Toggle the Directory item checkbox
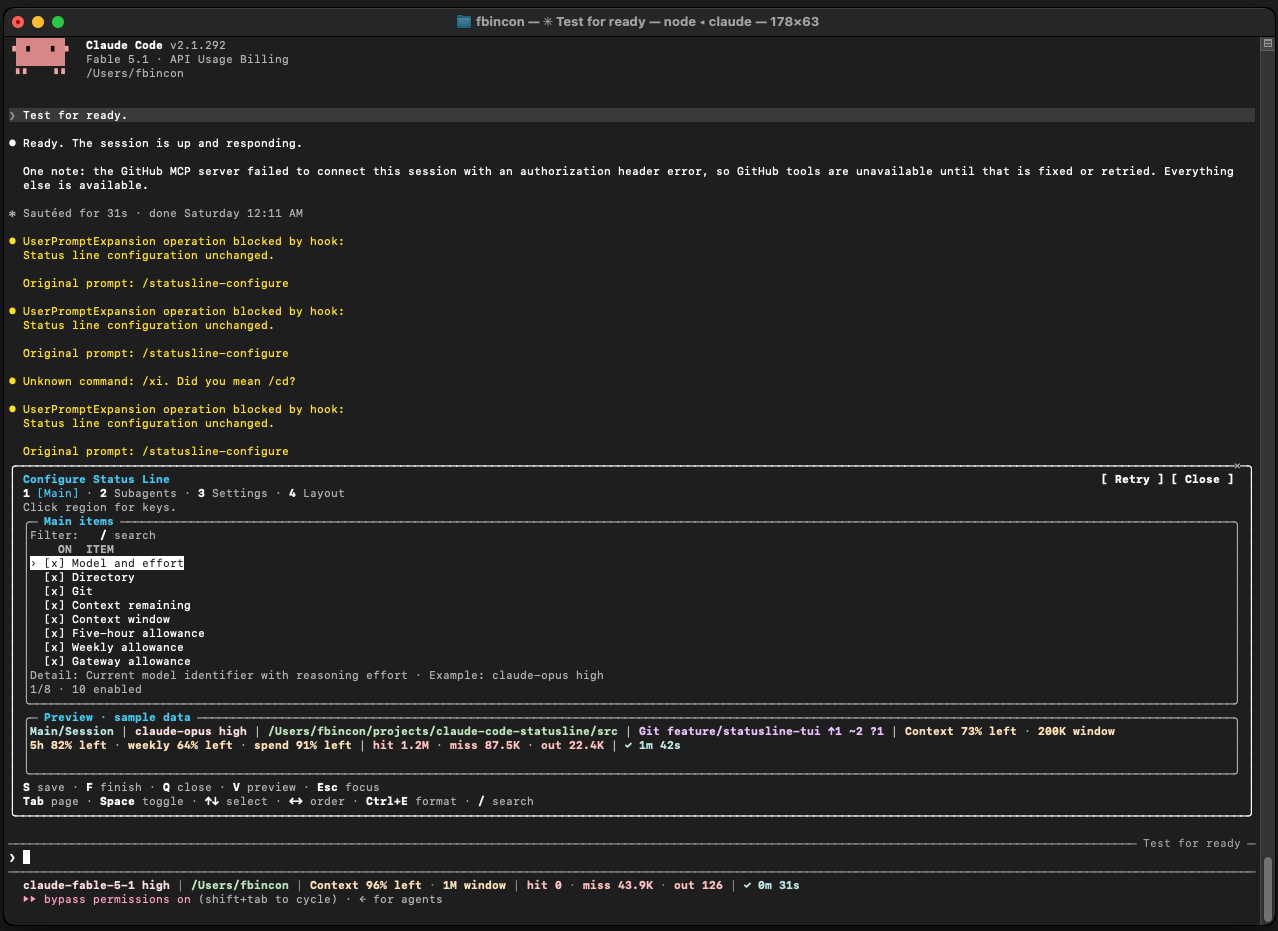 click(54, 577)
